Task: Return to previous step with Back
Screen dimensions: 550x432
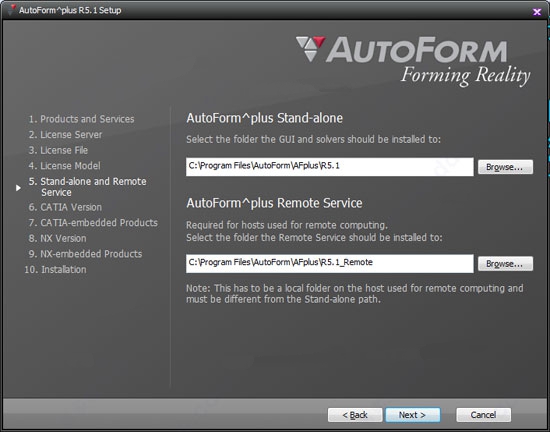Action: [x=355, y=415]
